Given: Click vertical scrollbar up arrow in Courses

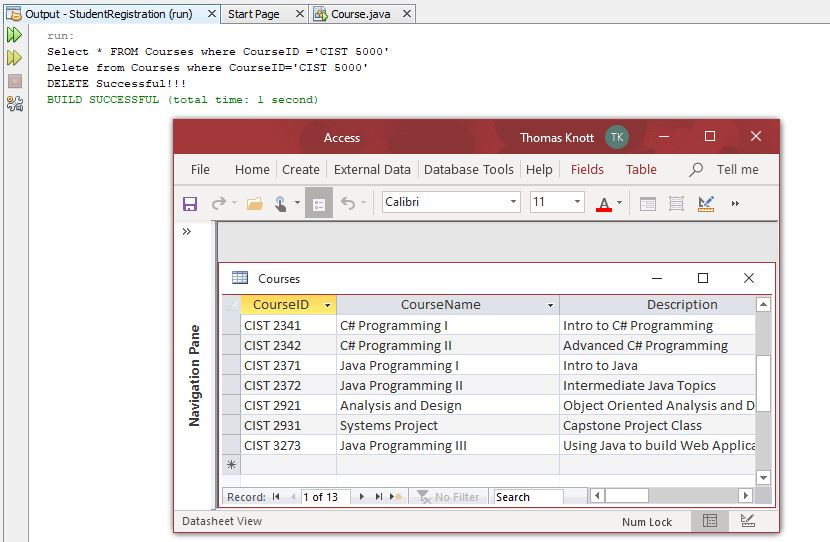Looking at the screenshot, I should (x=763, y=304).
